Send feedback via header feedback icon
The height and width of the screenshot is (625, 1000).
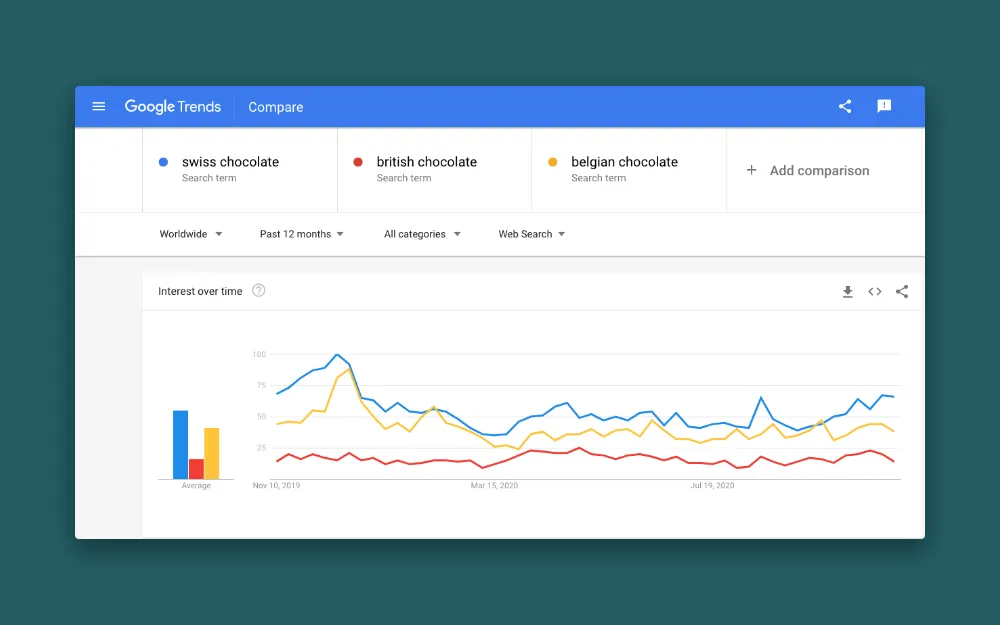coord(884,106)
